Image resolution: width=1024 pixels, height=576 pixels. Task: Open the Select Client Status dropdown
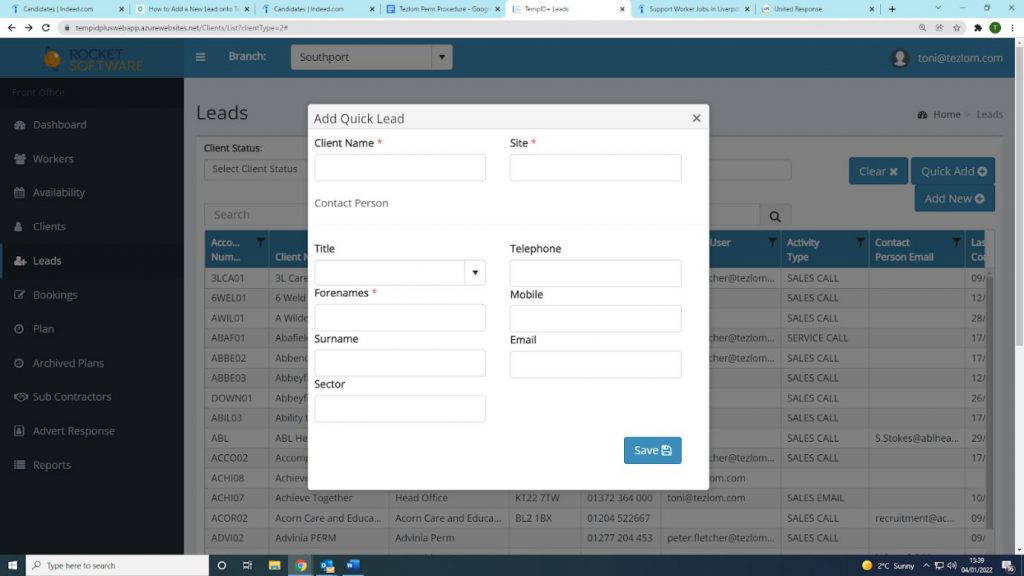coord(255,169)
